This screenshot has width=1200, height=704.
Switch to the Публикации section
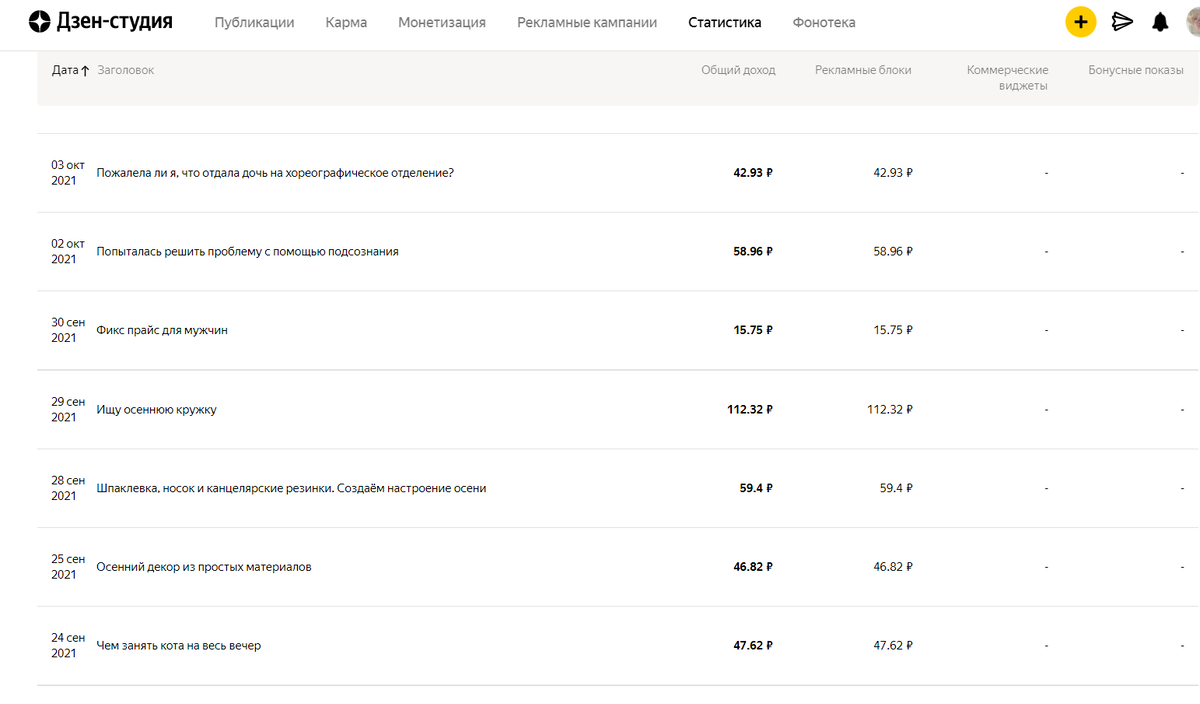254,21
